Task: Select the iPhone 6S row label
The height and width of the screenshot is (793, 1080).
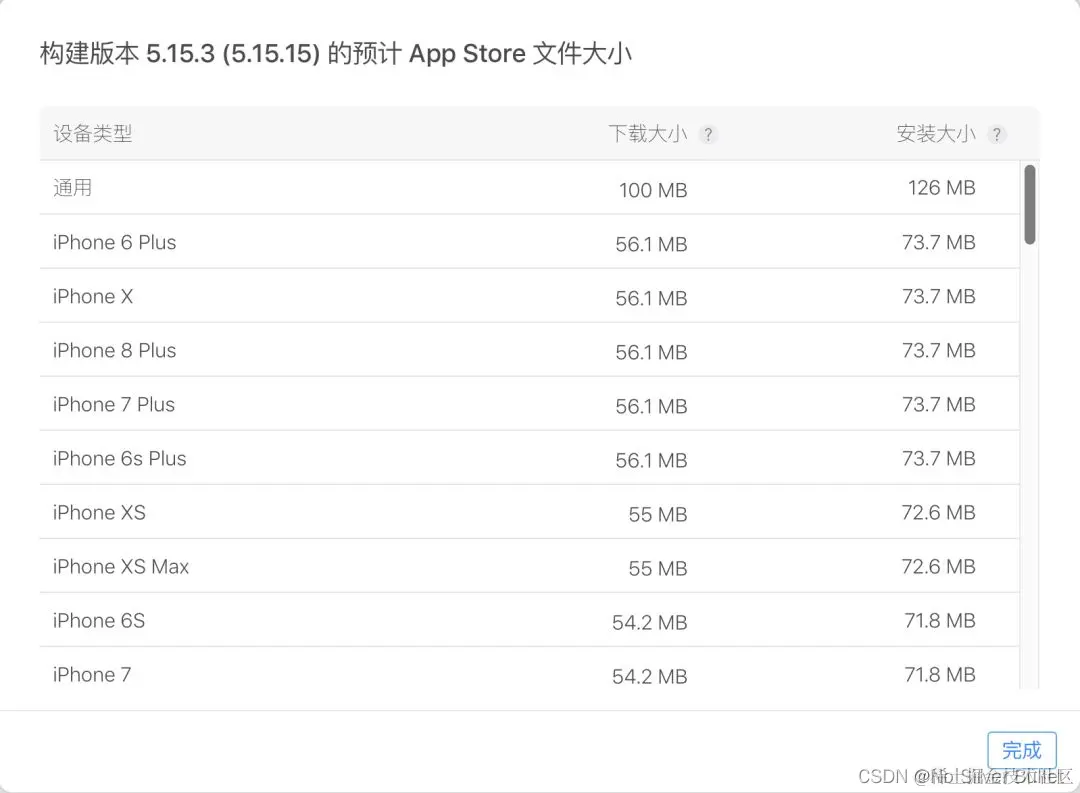Action: (x=99, y=621)
